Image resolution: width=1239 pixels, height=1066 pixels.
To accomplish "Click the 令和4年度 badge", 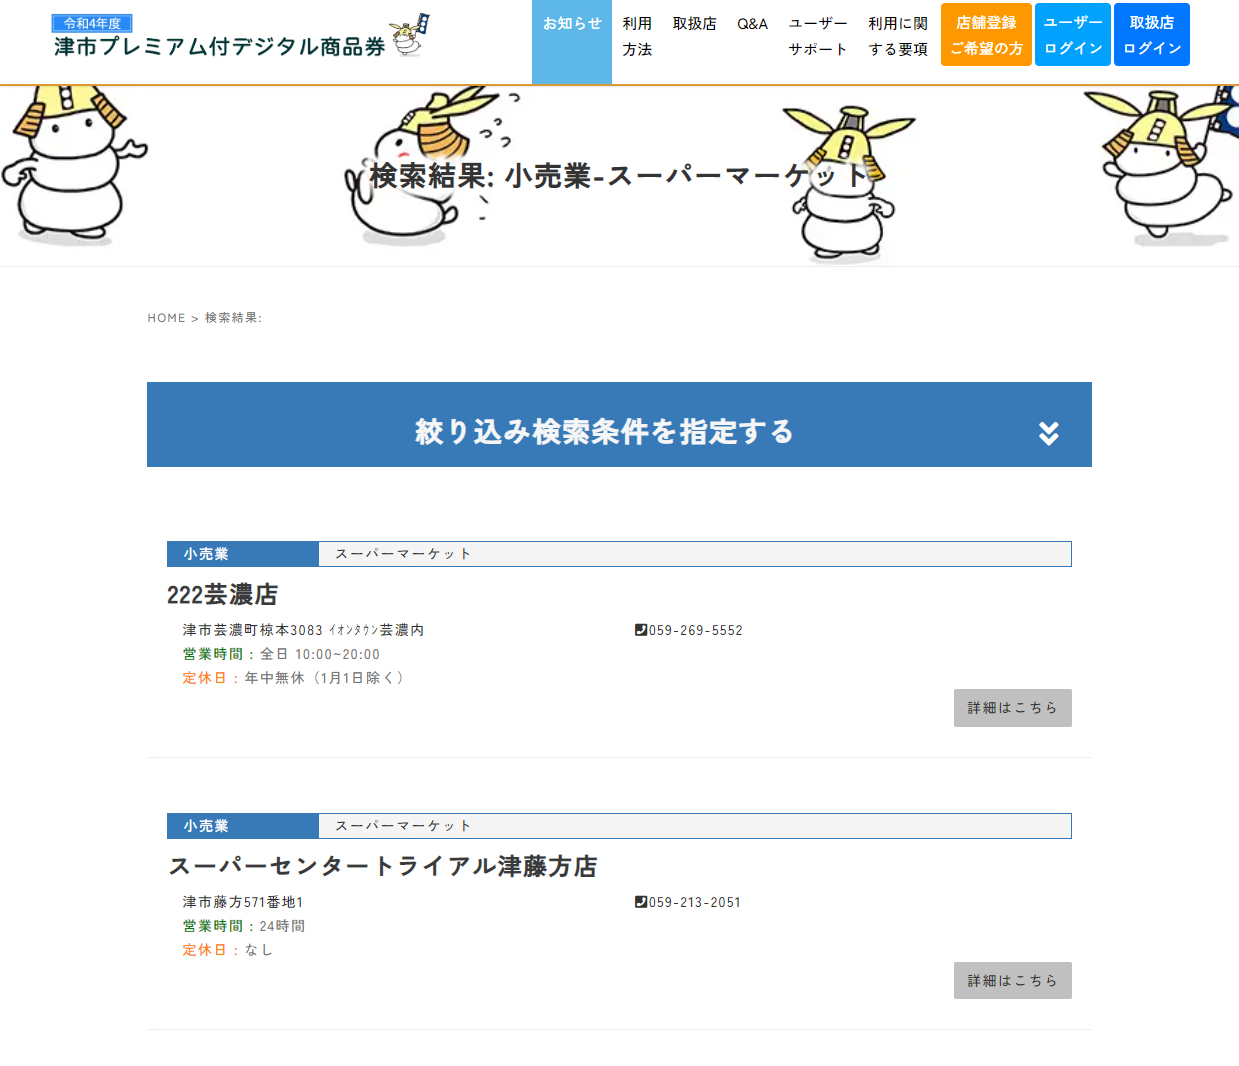I will [x=92, y=23].
